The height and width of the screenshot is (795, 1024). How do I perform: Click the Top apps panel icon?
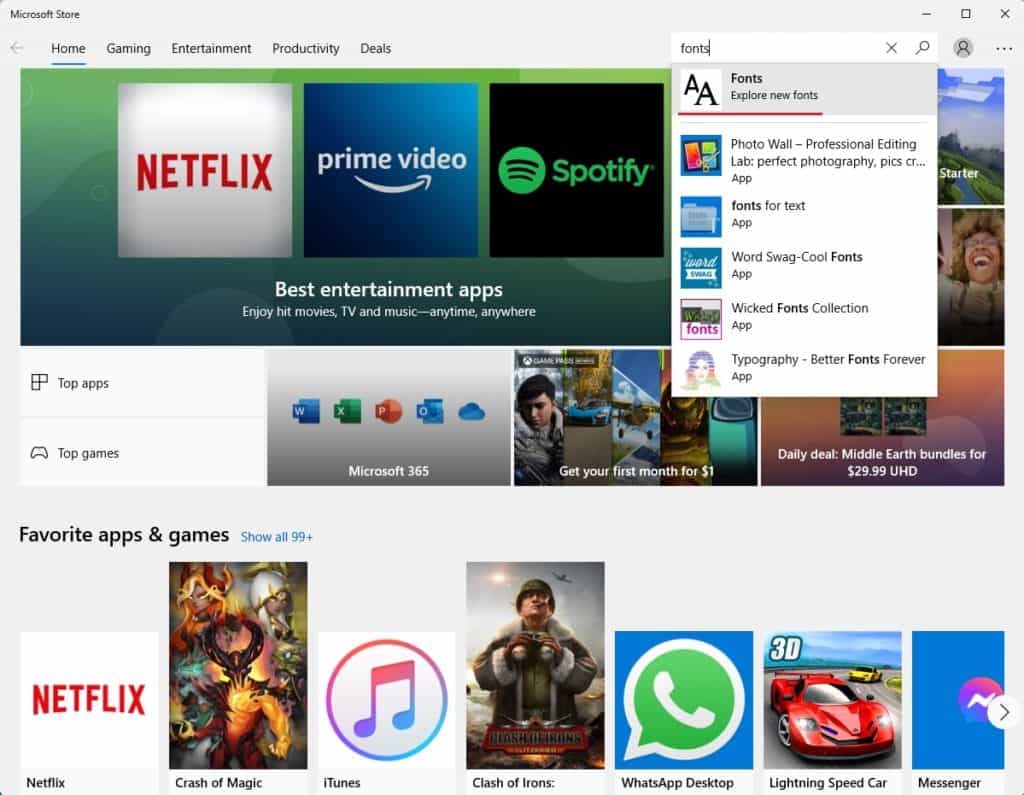40,382
